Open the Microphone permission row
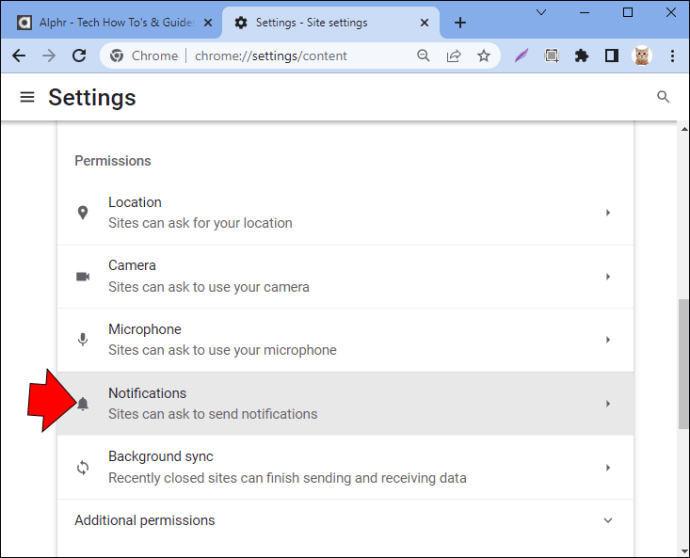690x558 pixels. click(345, 340)
